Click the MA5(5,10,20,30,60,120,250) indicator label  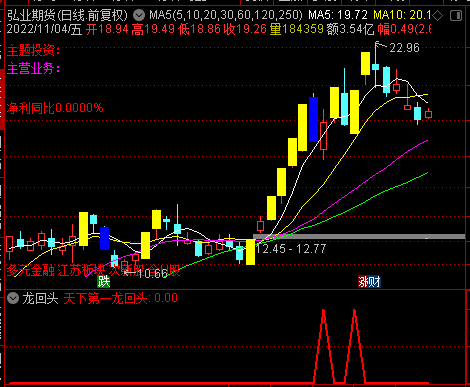pyautogui.click(x=226, y=15)
